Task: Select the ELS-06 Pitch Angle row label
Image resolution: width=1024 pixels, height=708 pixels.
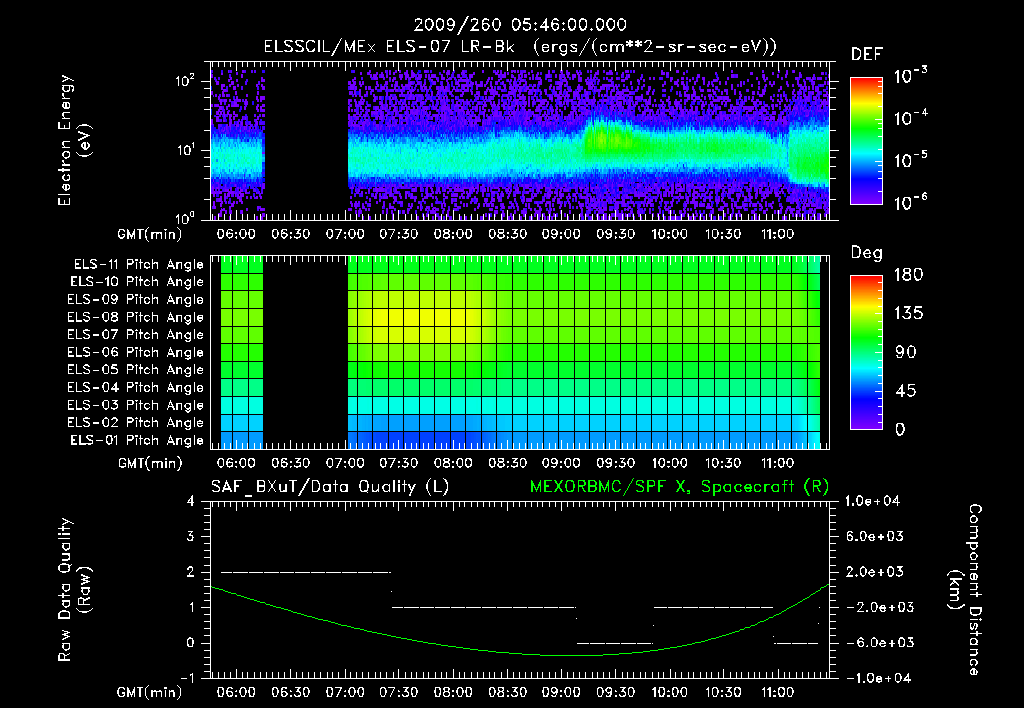Action: [x=136, y=352]
